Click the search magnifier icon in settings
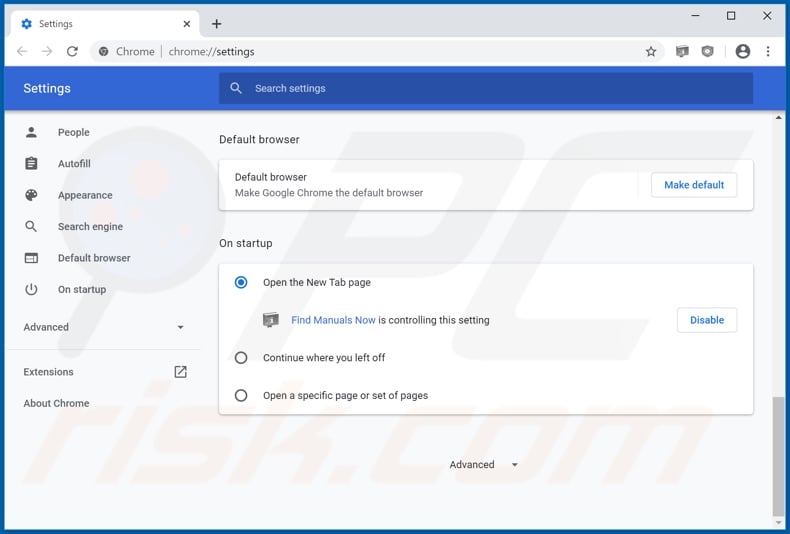Screen dimensions: 790x534 tap(236, 88)
